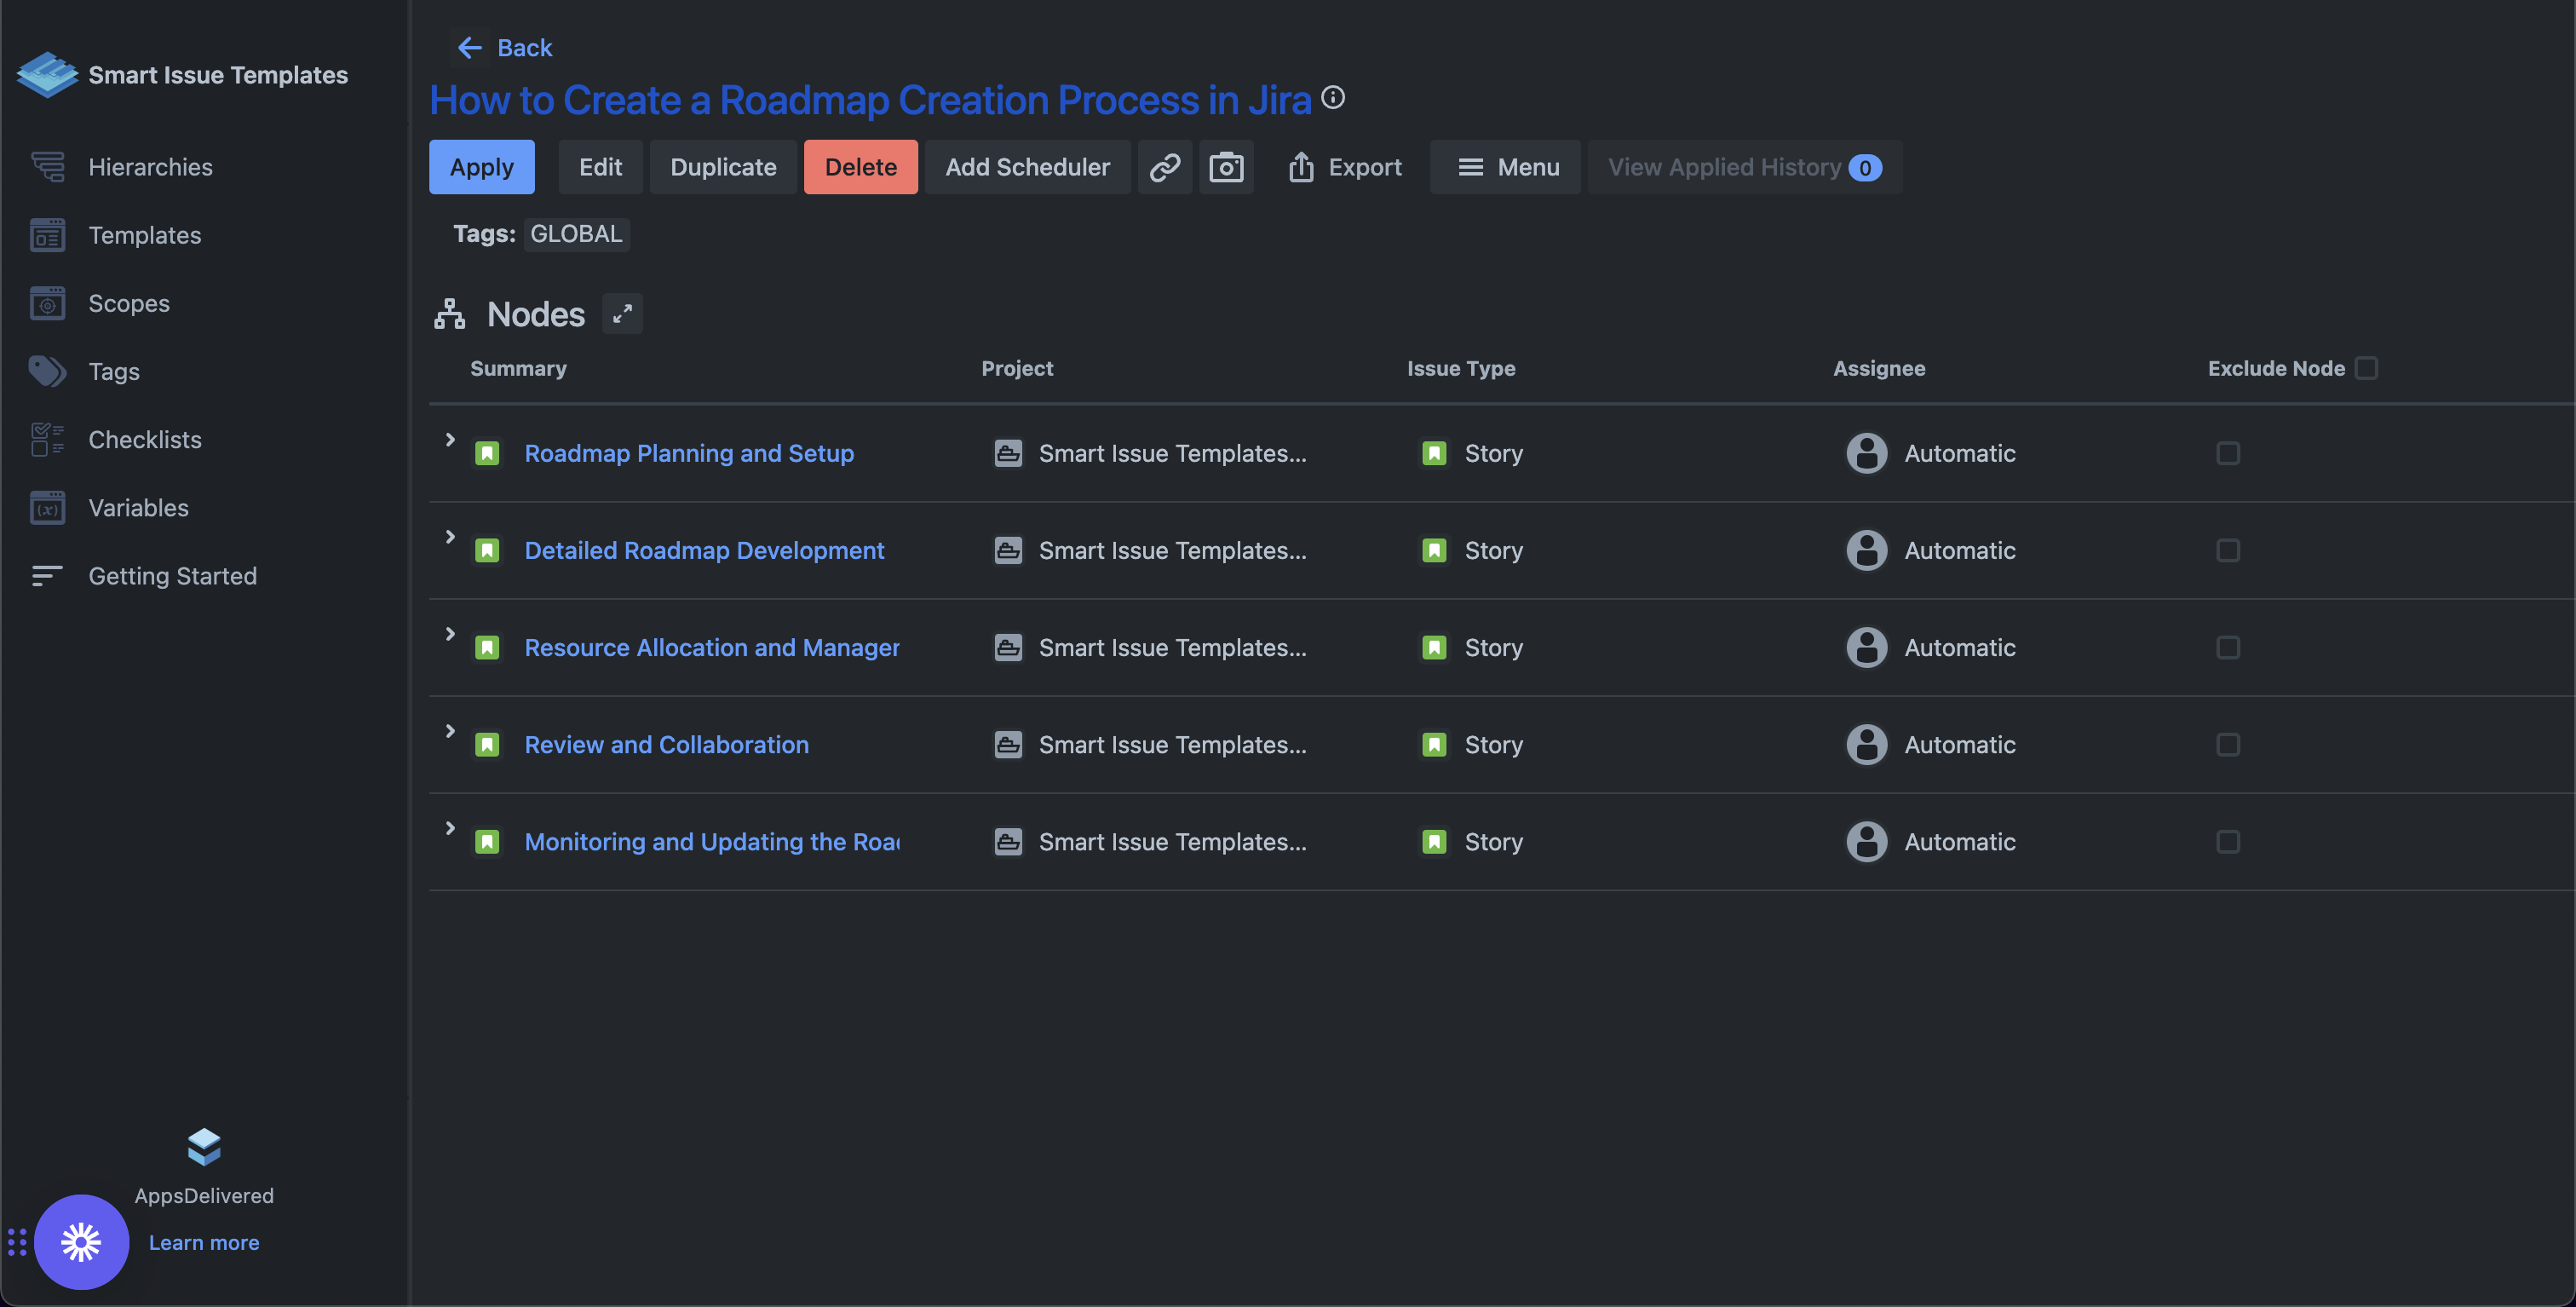The image size is (2576, 1307).
Task: Open the purple help widget button
Action: tap(81, 1242)
